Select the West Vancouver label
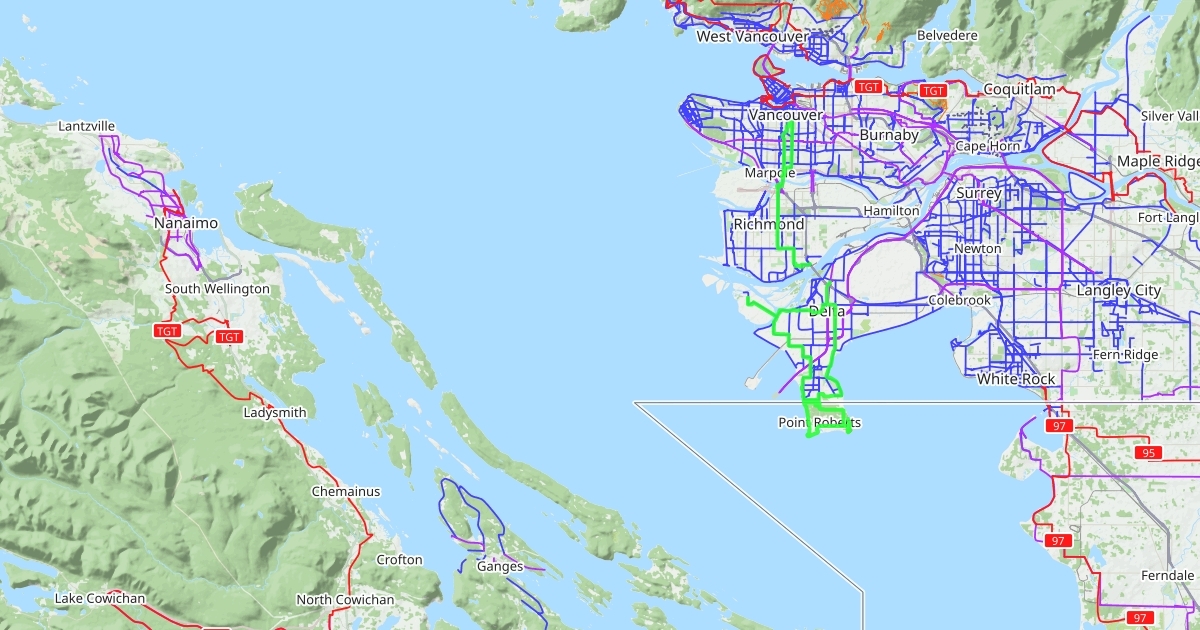 [751, 37]
